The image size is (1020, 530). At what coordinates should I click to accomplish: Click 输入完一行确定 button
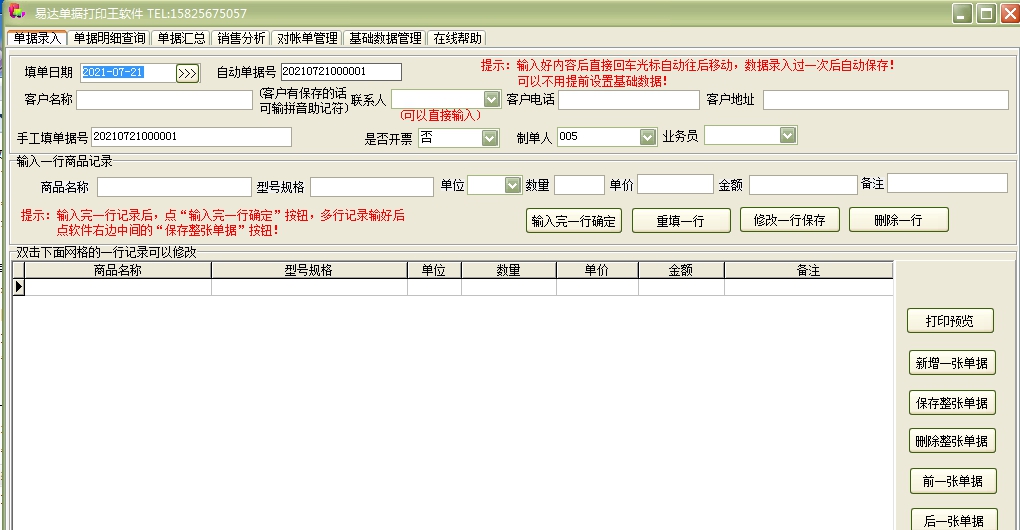(x=574, y=221)
